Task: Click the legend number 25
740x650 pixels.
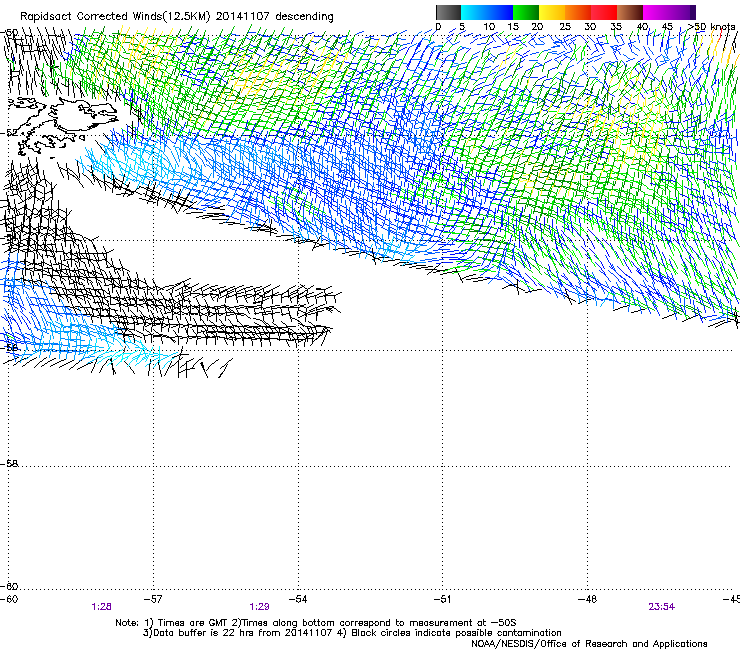Action: click(565, 27)
